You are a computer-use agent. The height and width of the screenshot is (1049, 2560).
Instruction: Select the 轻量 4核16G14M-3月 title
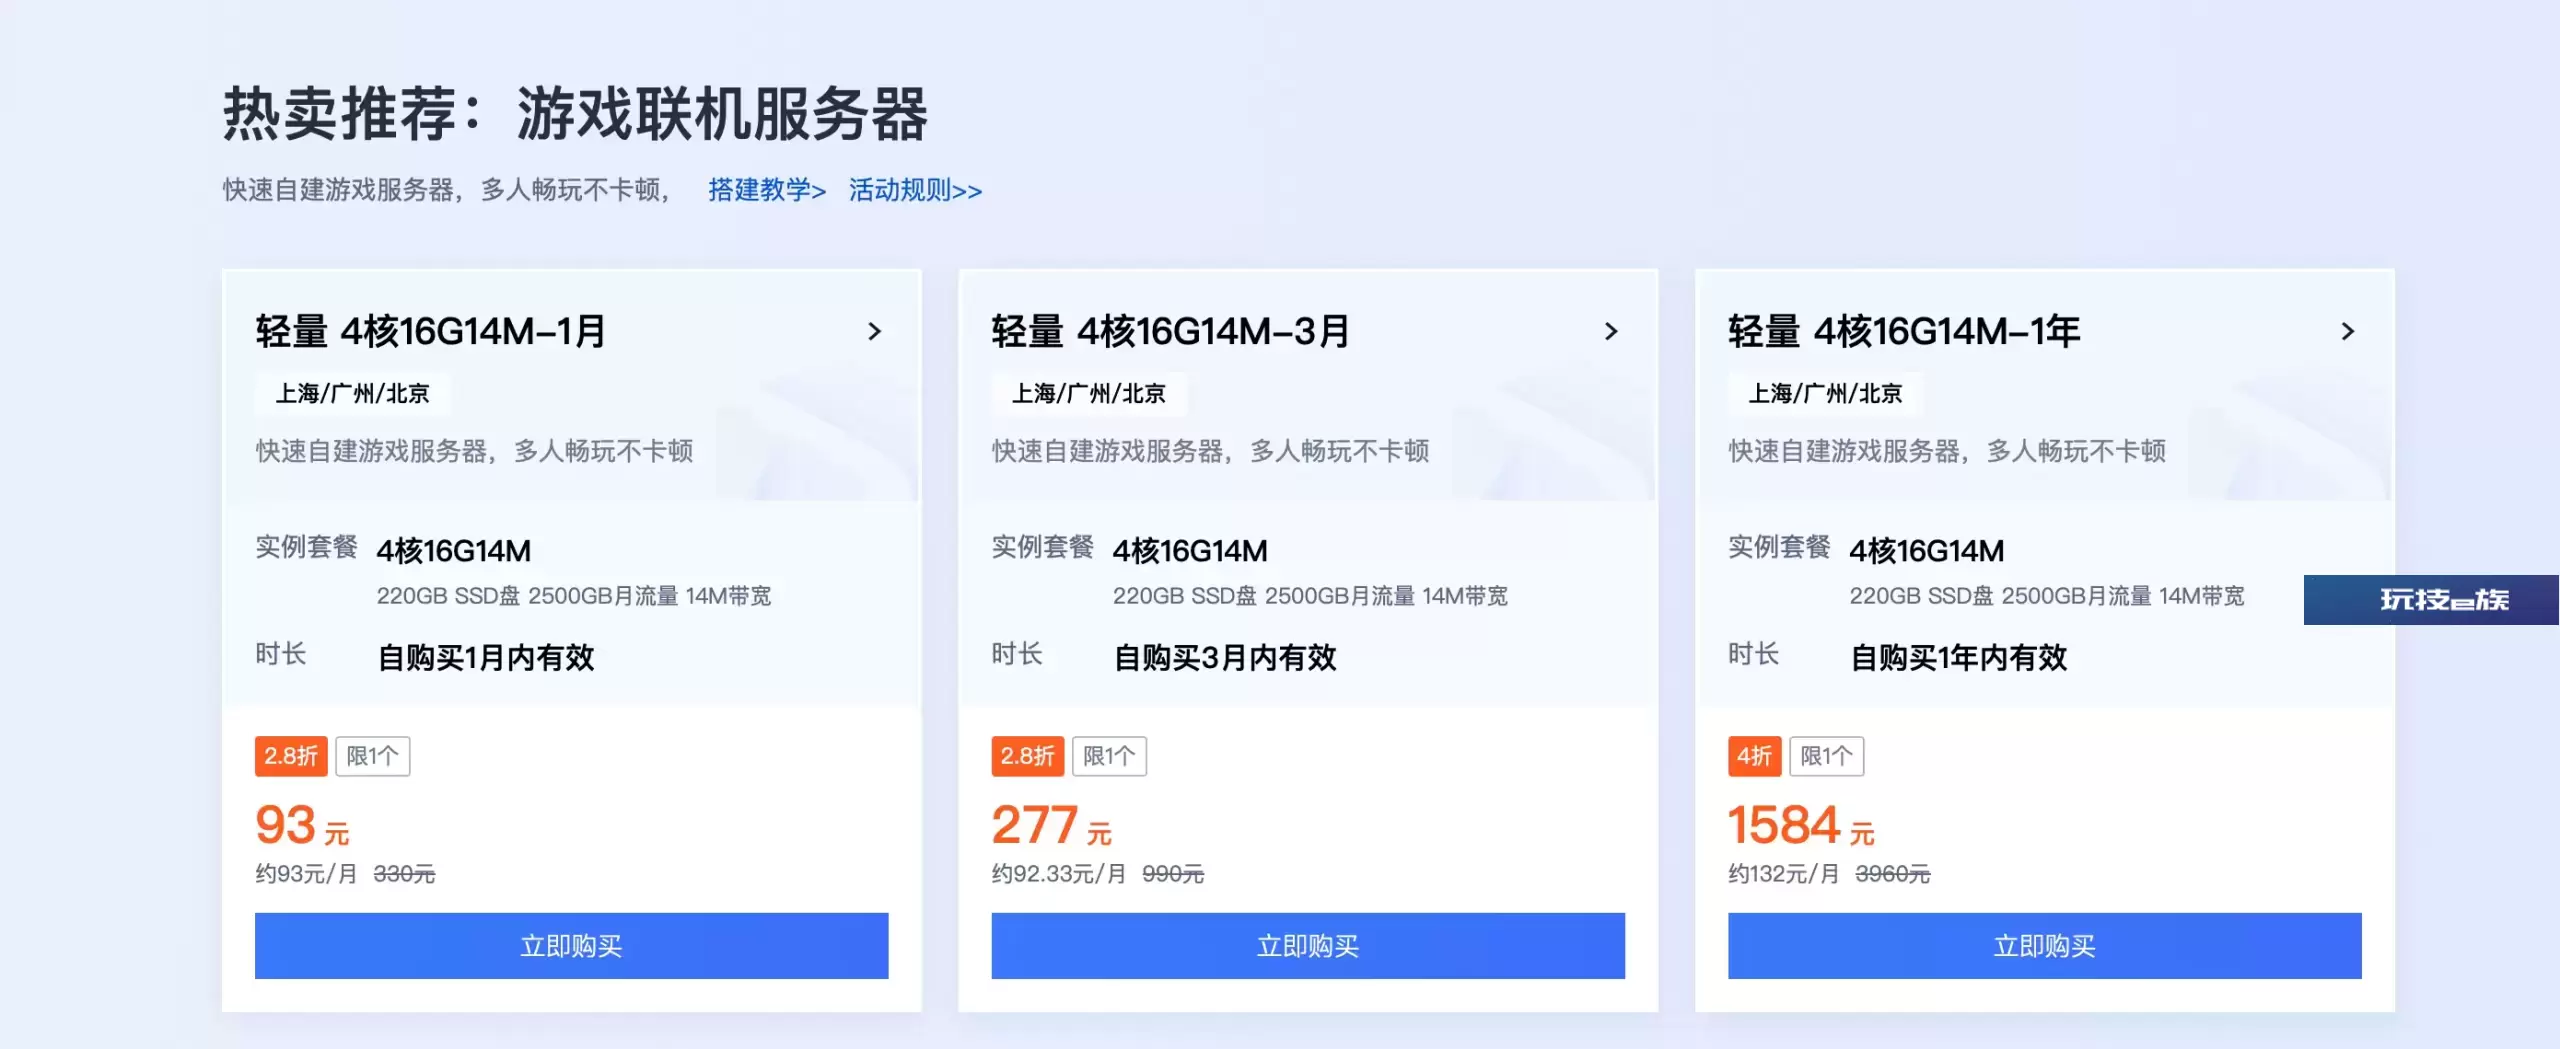click(1171, 331)
